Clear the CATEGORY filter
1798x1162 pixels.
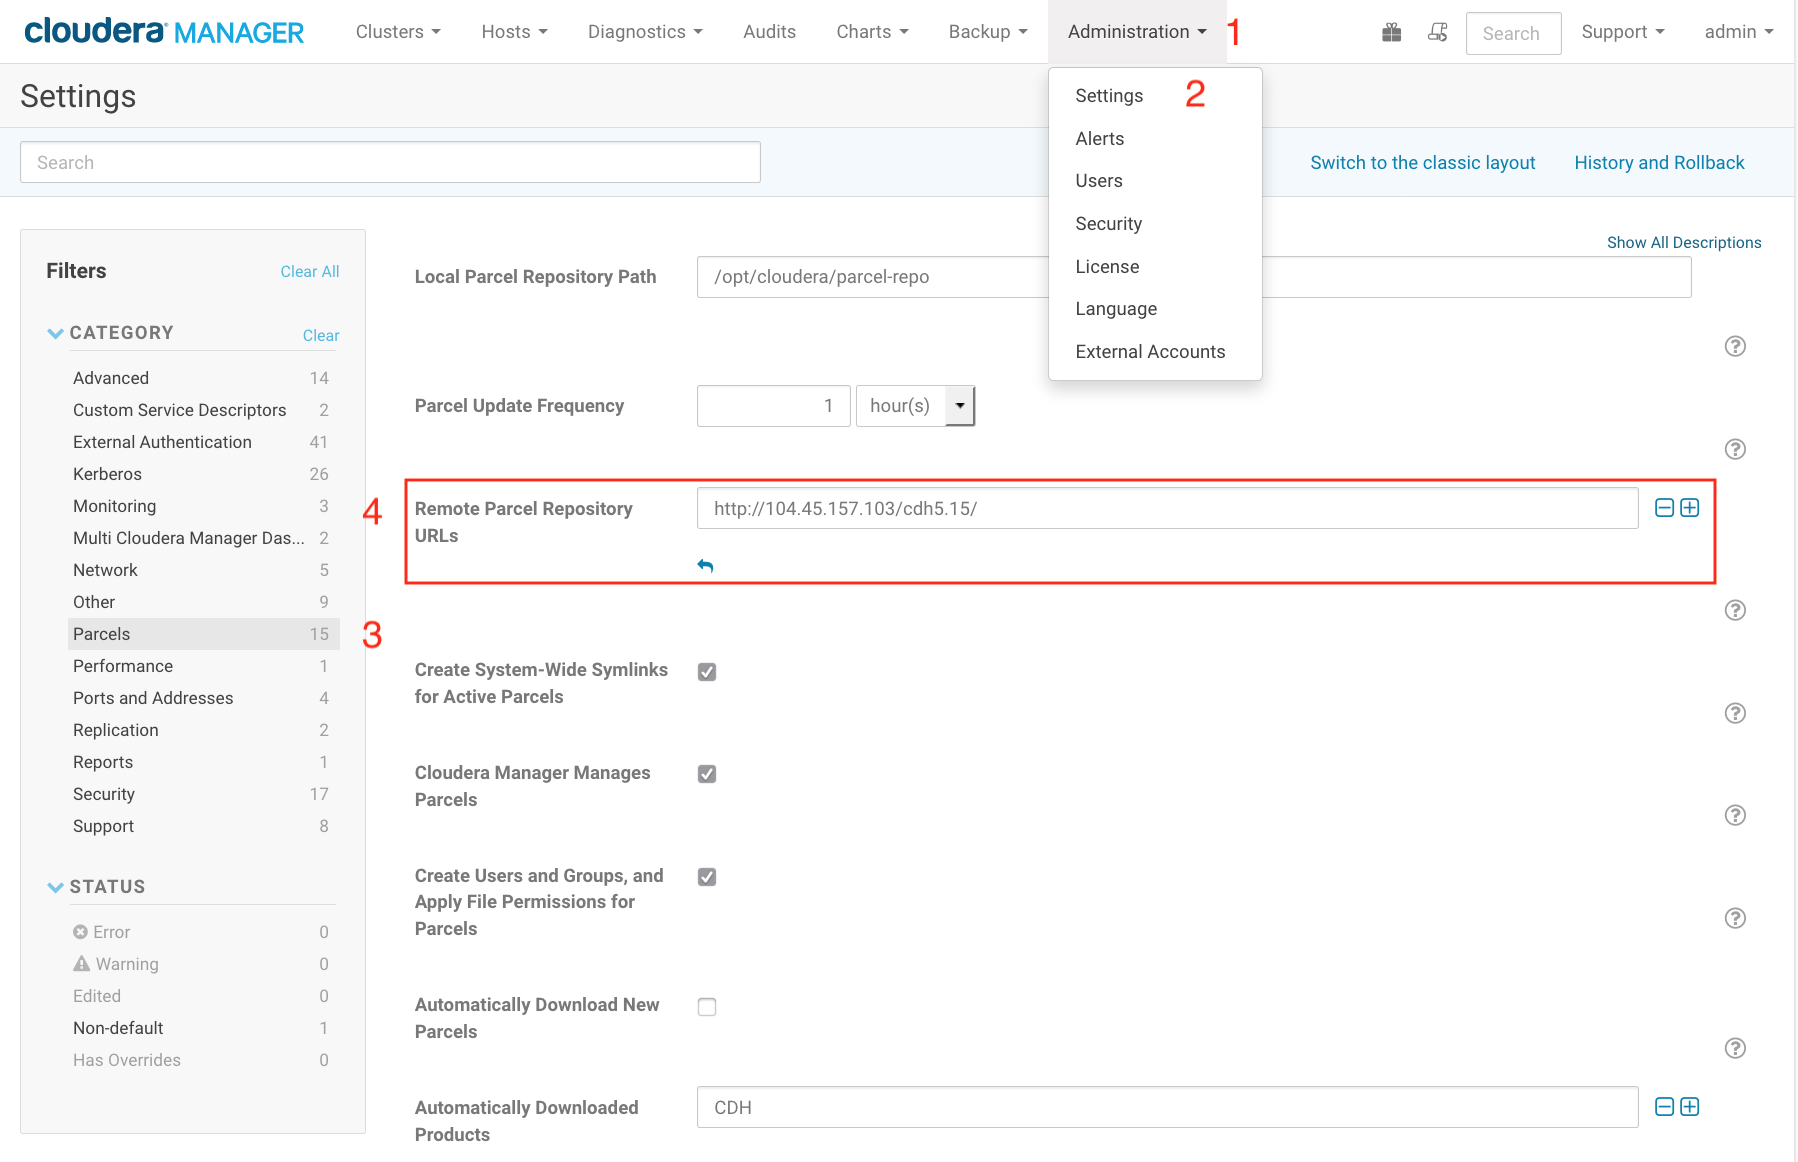coord(321,336)
